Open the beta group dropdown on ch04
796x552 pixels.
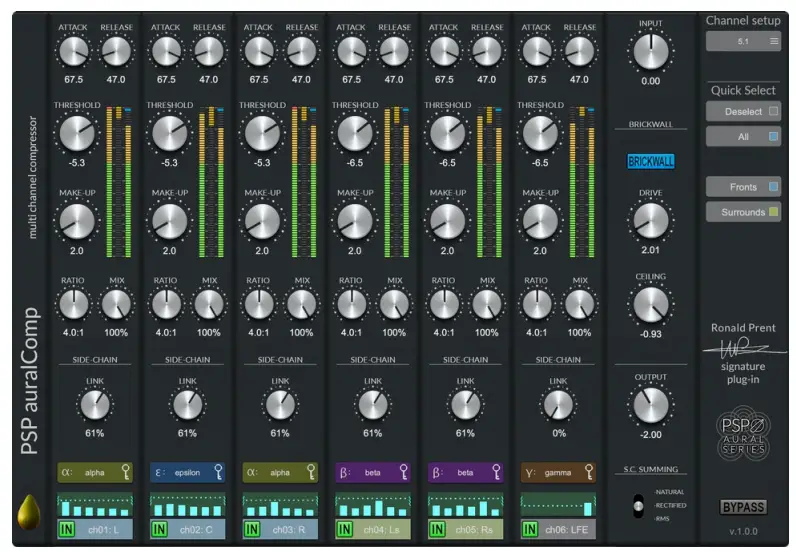click(x=373, y=472)
